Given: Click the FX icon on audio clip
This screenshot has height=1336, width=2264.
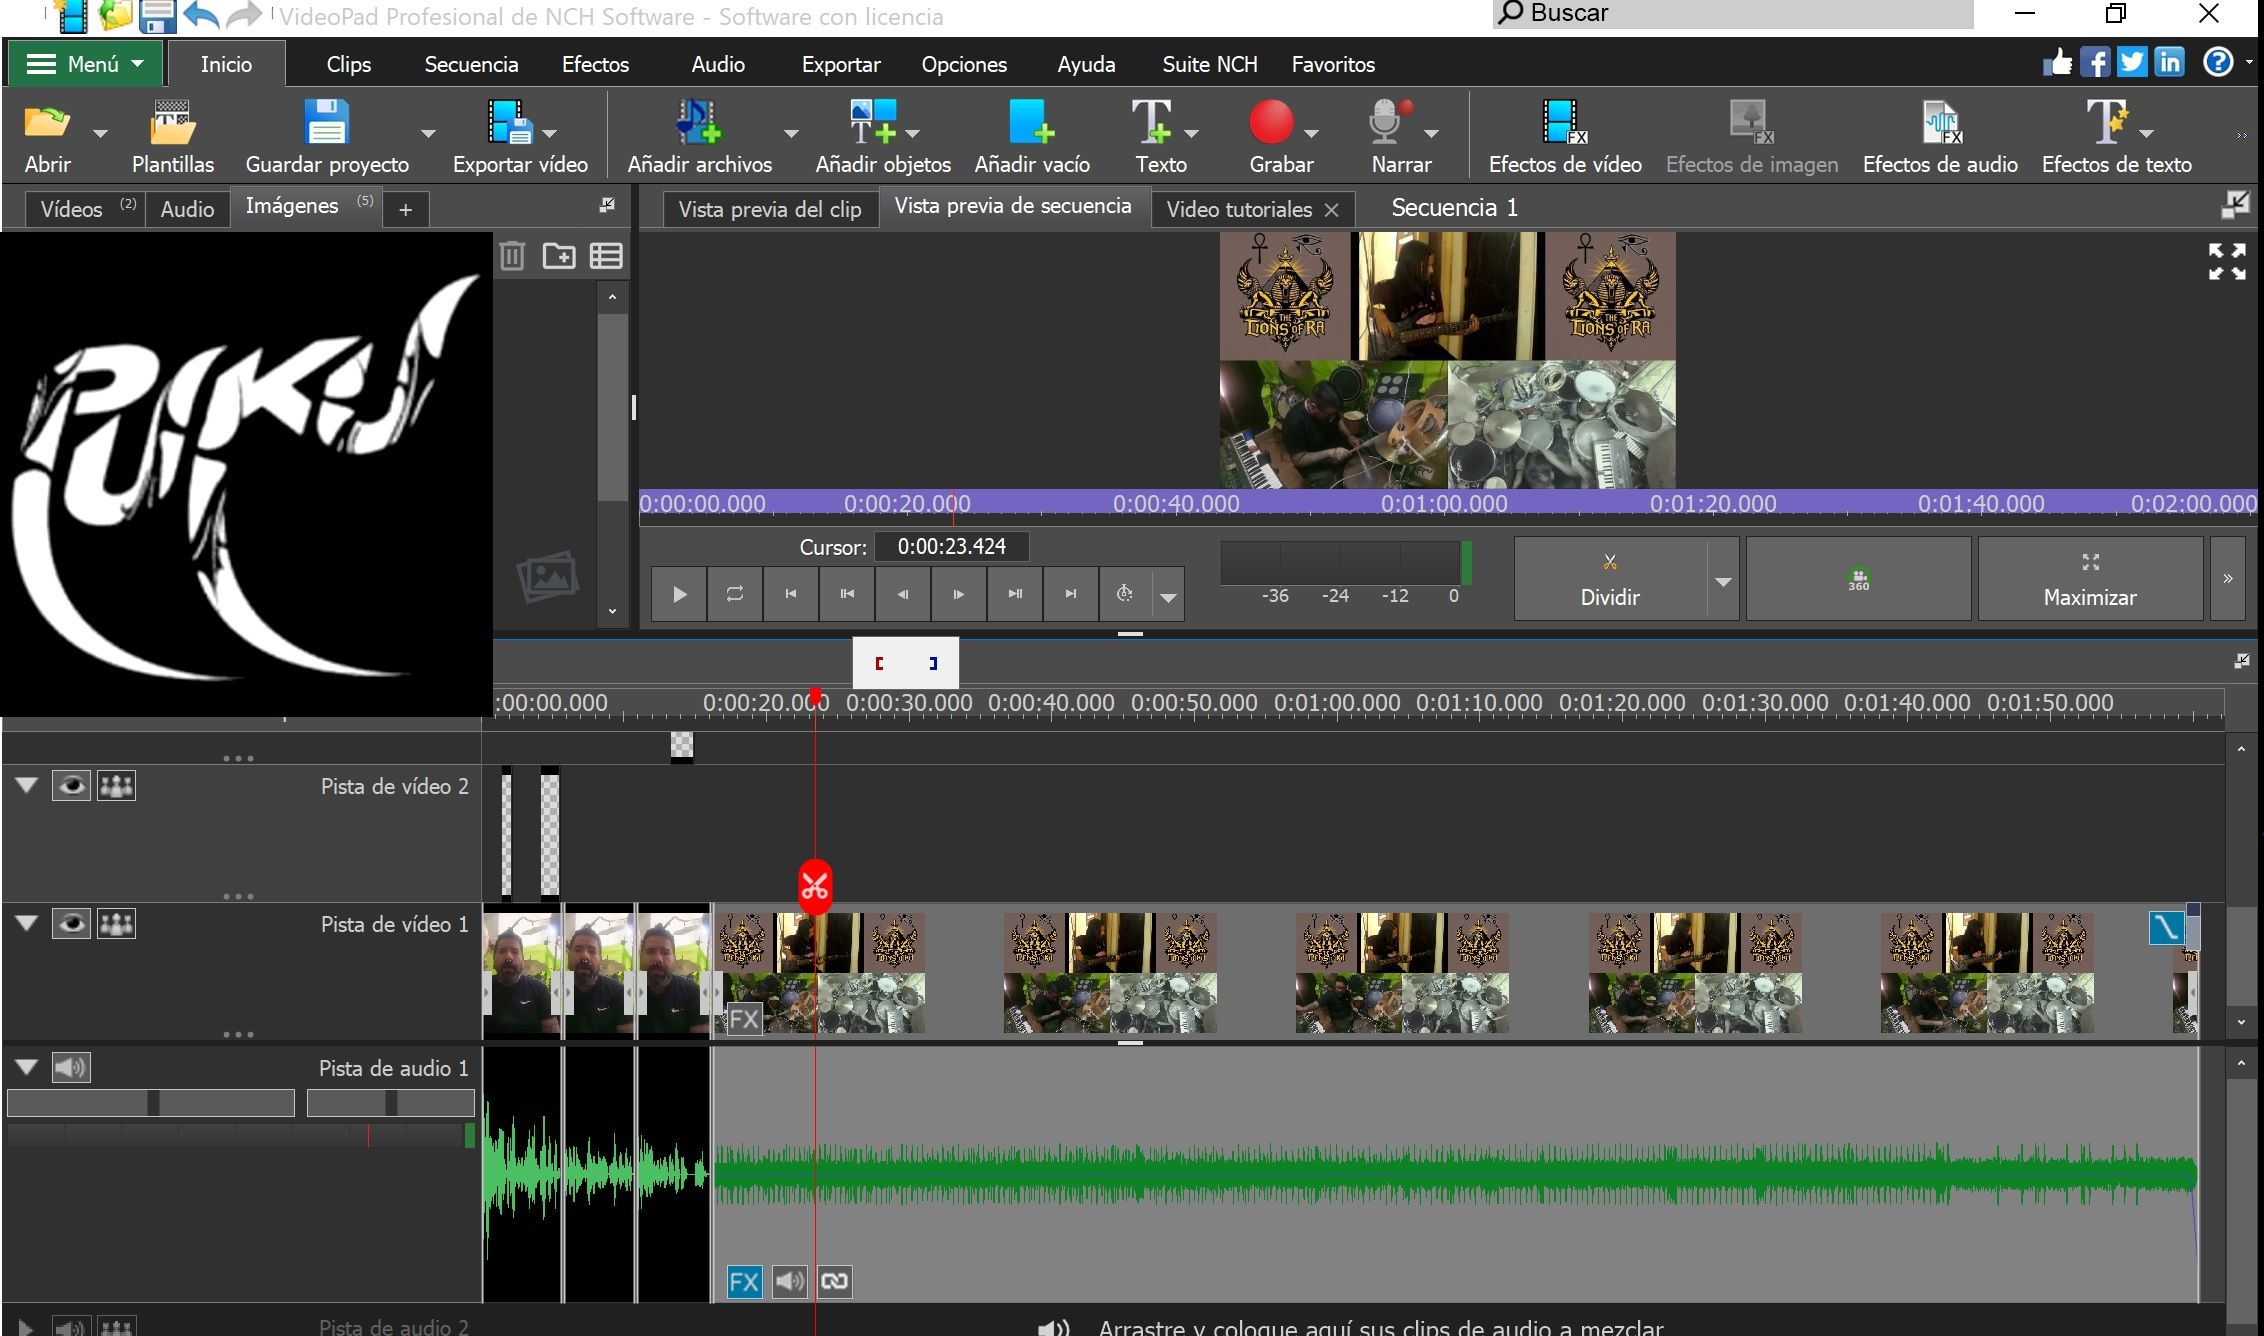Looking at the screenshot, I should (x=744, y=1282).
